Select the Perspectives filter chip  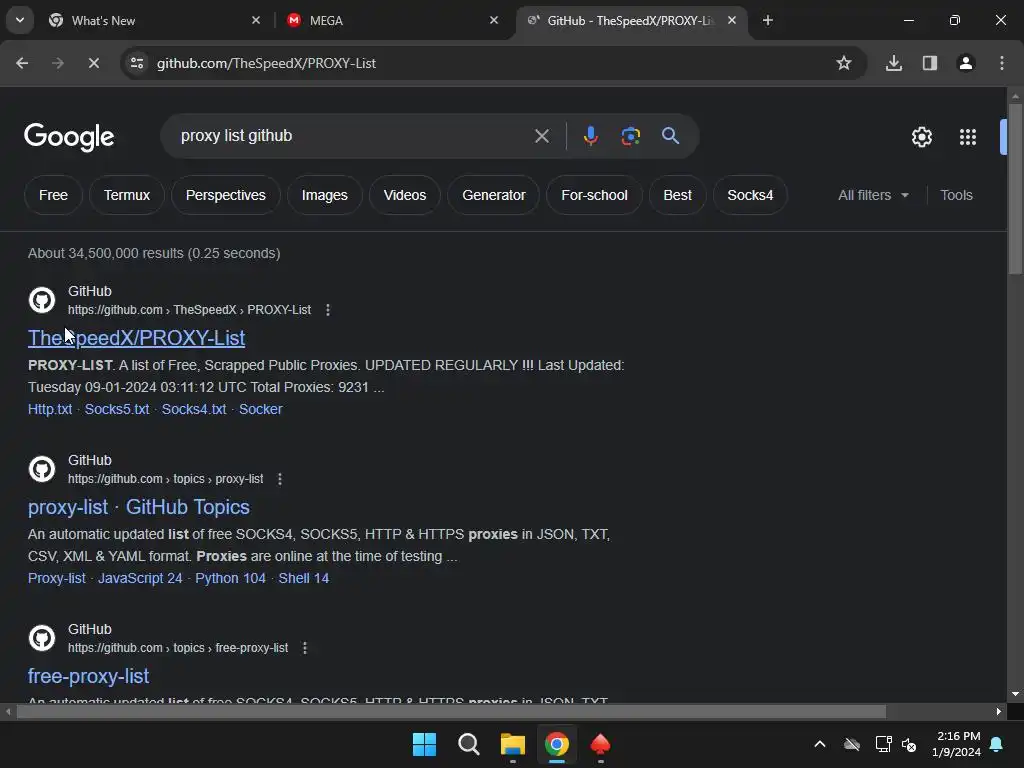tap(225, 195)
